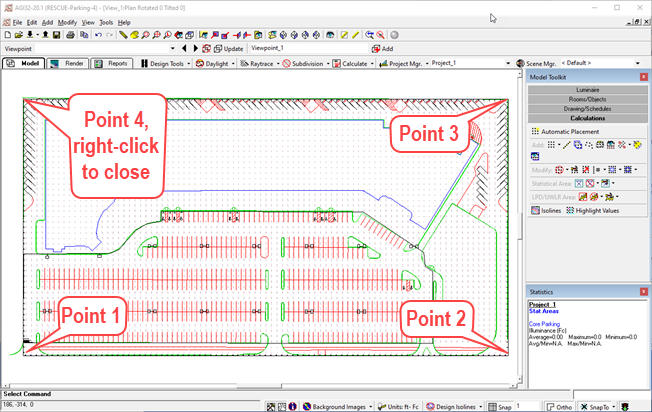
Task: Click the Add viewpoint icon
Action: point(375,48)
